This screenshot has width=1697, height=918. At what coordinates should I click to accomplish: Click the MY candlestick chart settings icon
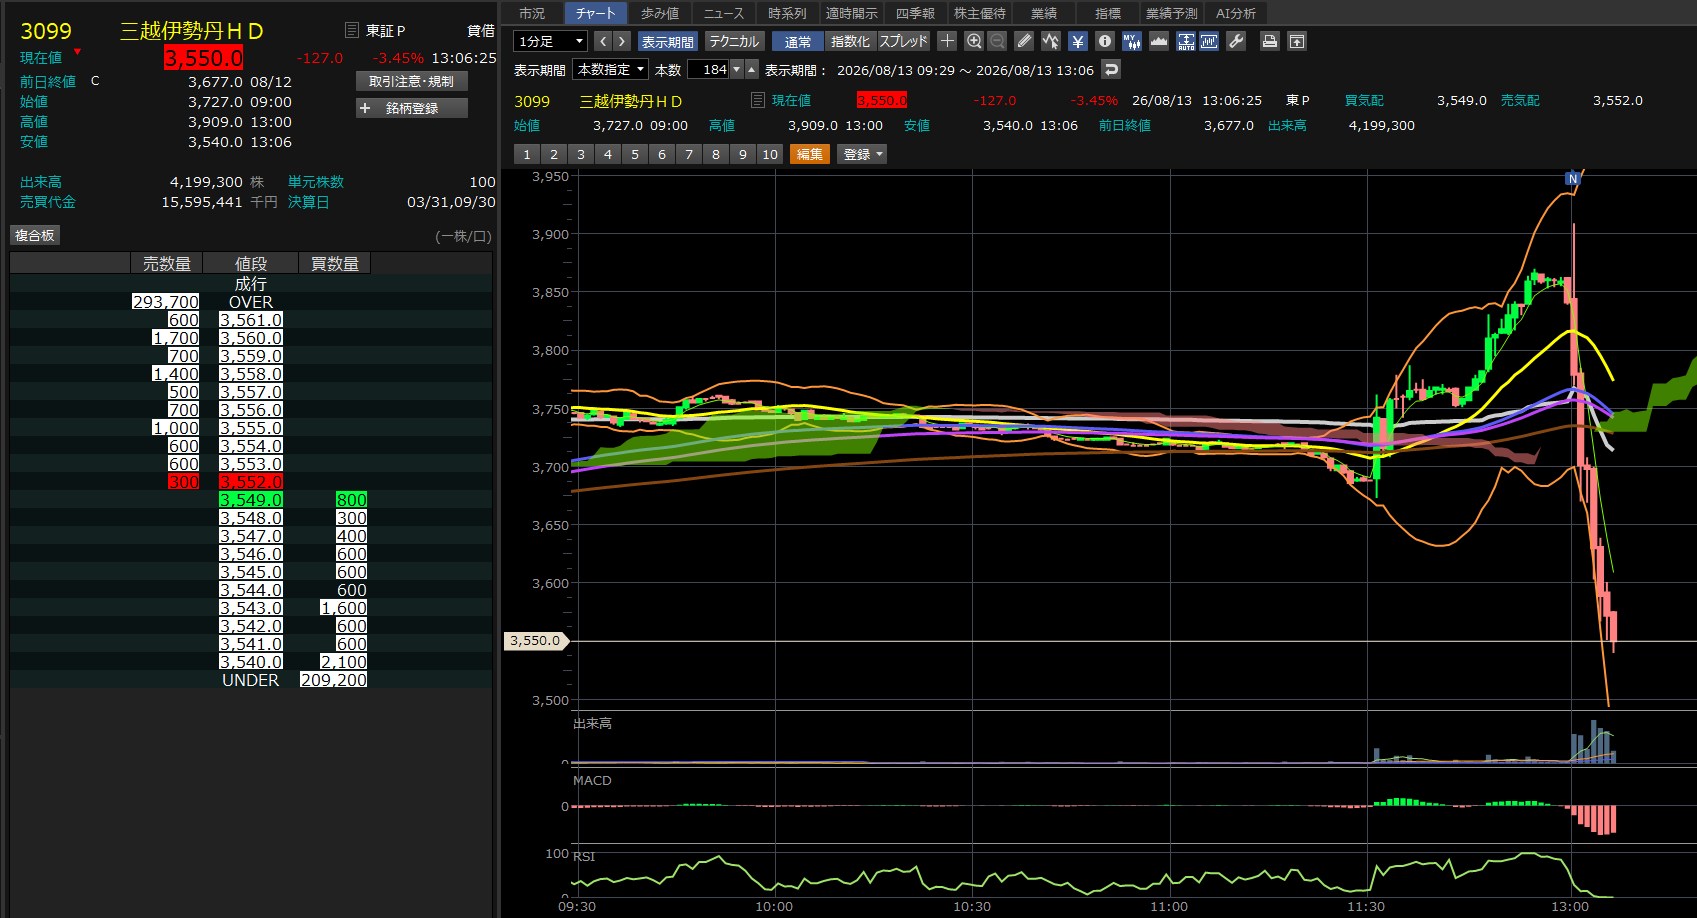coord(1132,41)
